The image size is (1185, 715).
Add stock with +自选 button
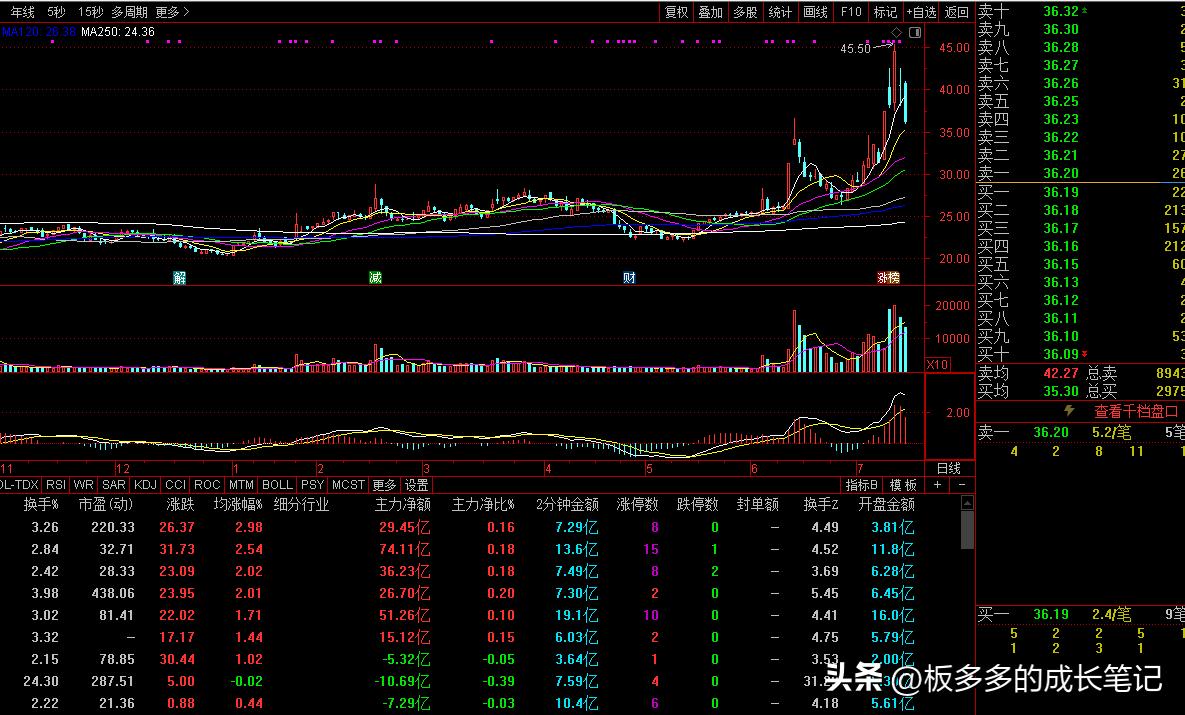tap(921, 12)
